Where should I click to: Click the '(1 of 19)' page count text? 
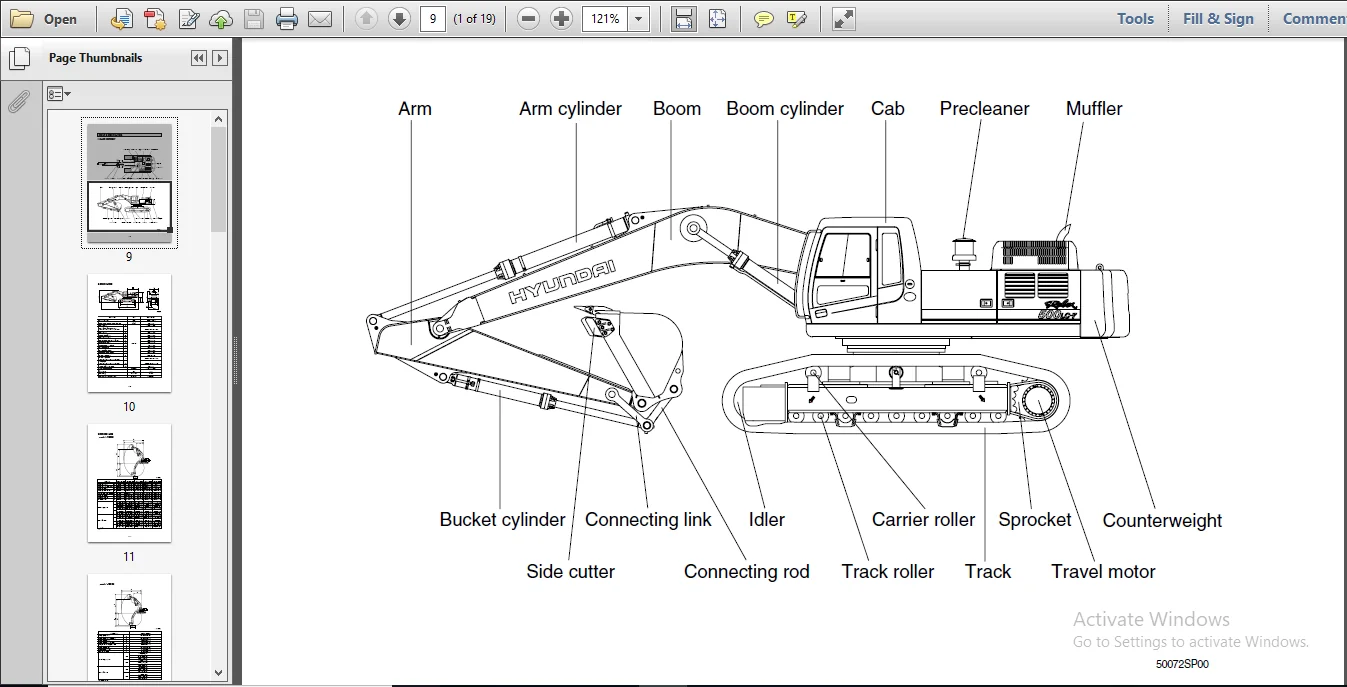[474, 18]
